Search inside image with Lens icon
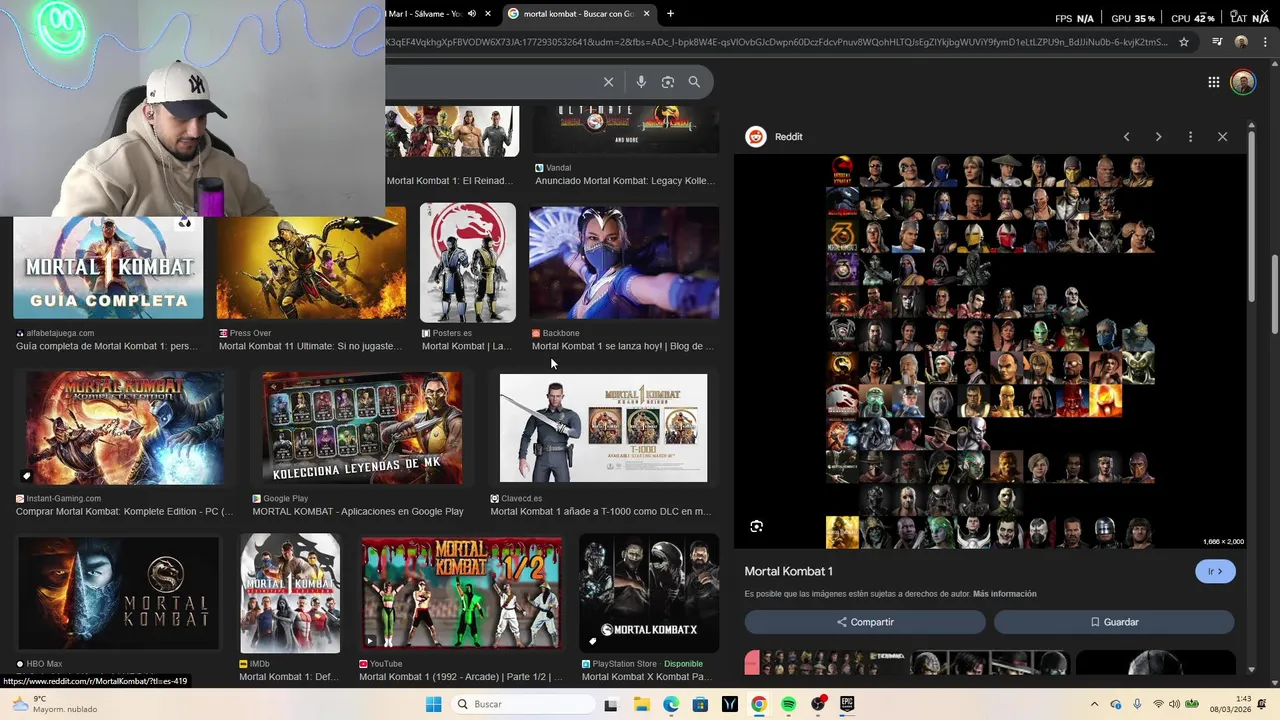1280x720 pixels. tap(757, 526)
